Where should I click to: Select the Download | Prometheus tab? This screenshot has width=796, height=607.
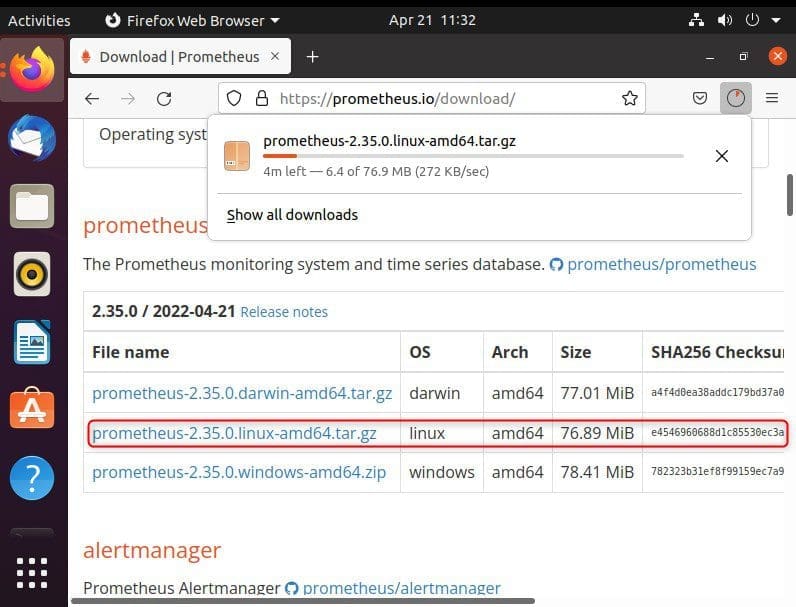point(178,57)
